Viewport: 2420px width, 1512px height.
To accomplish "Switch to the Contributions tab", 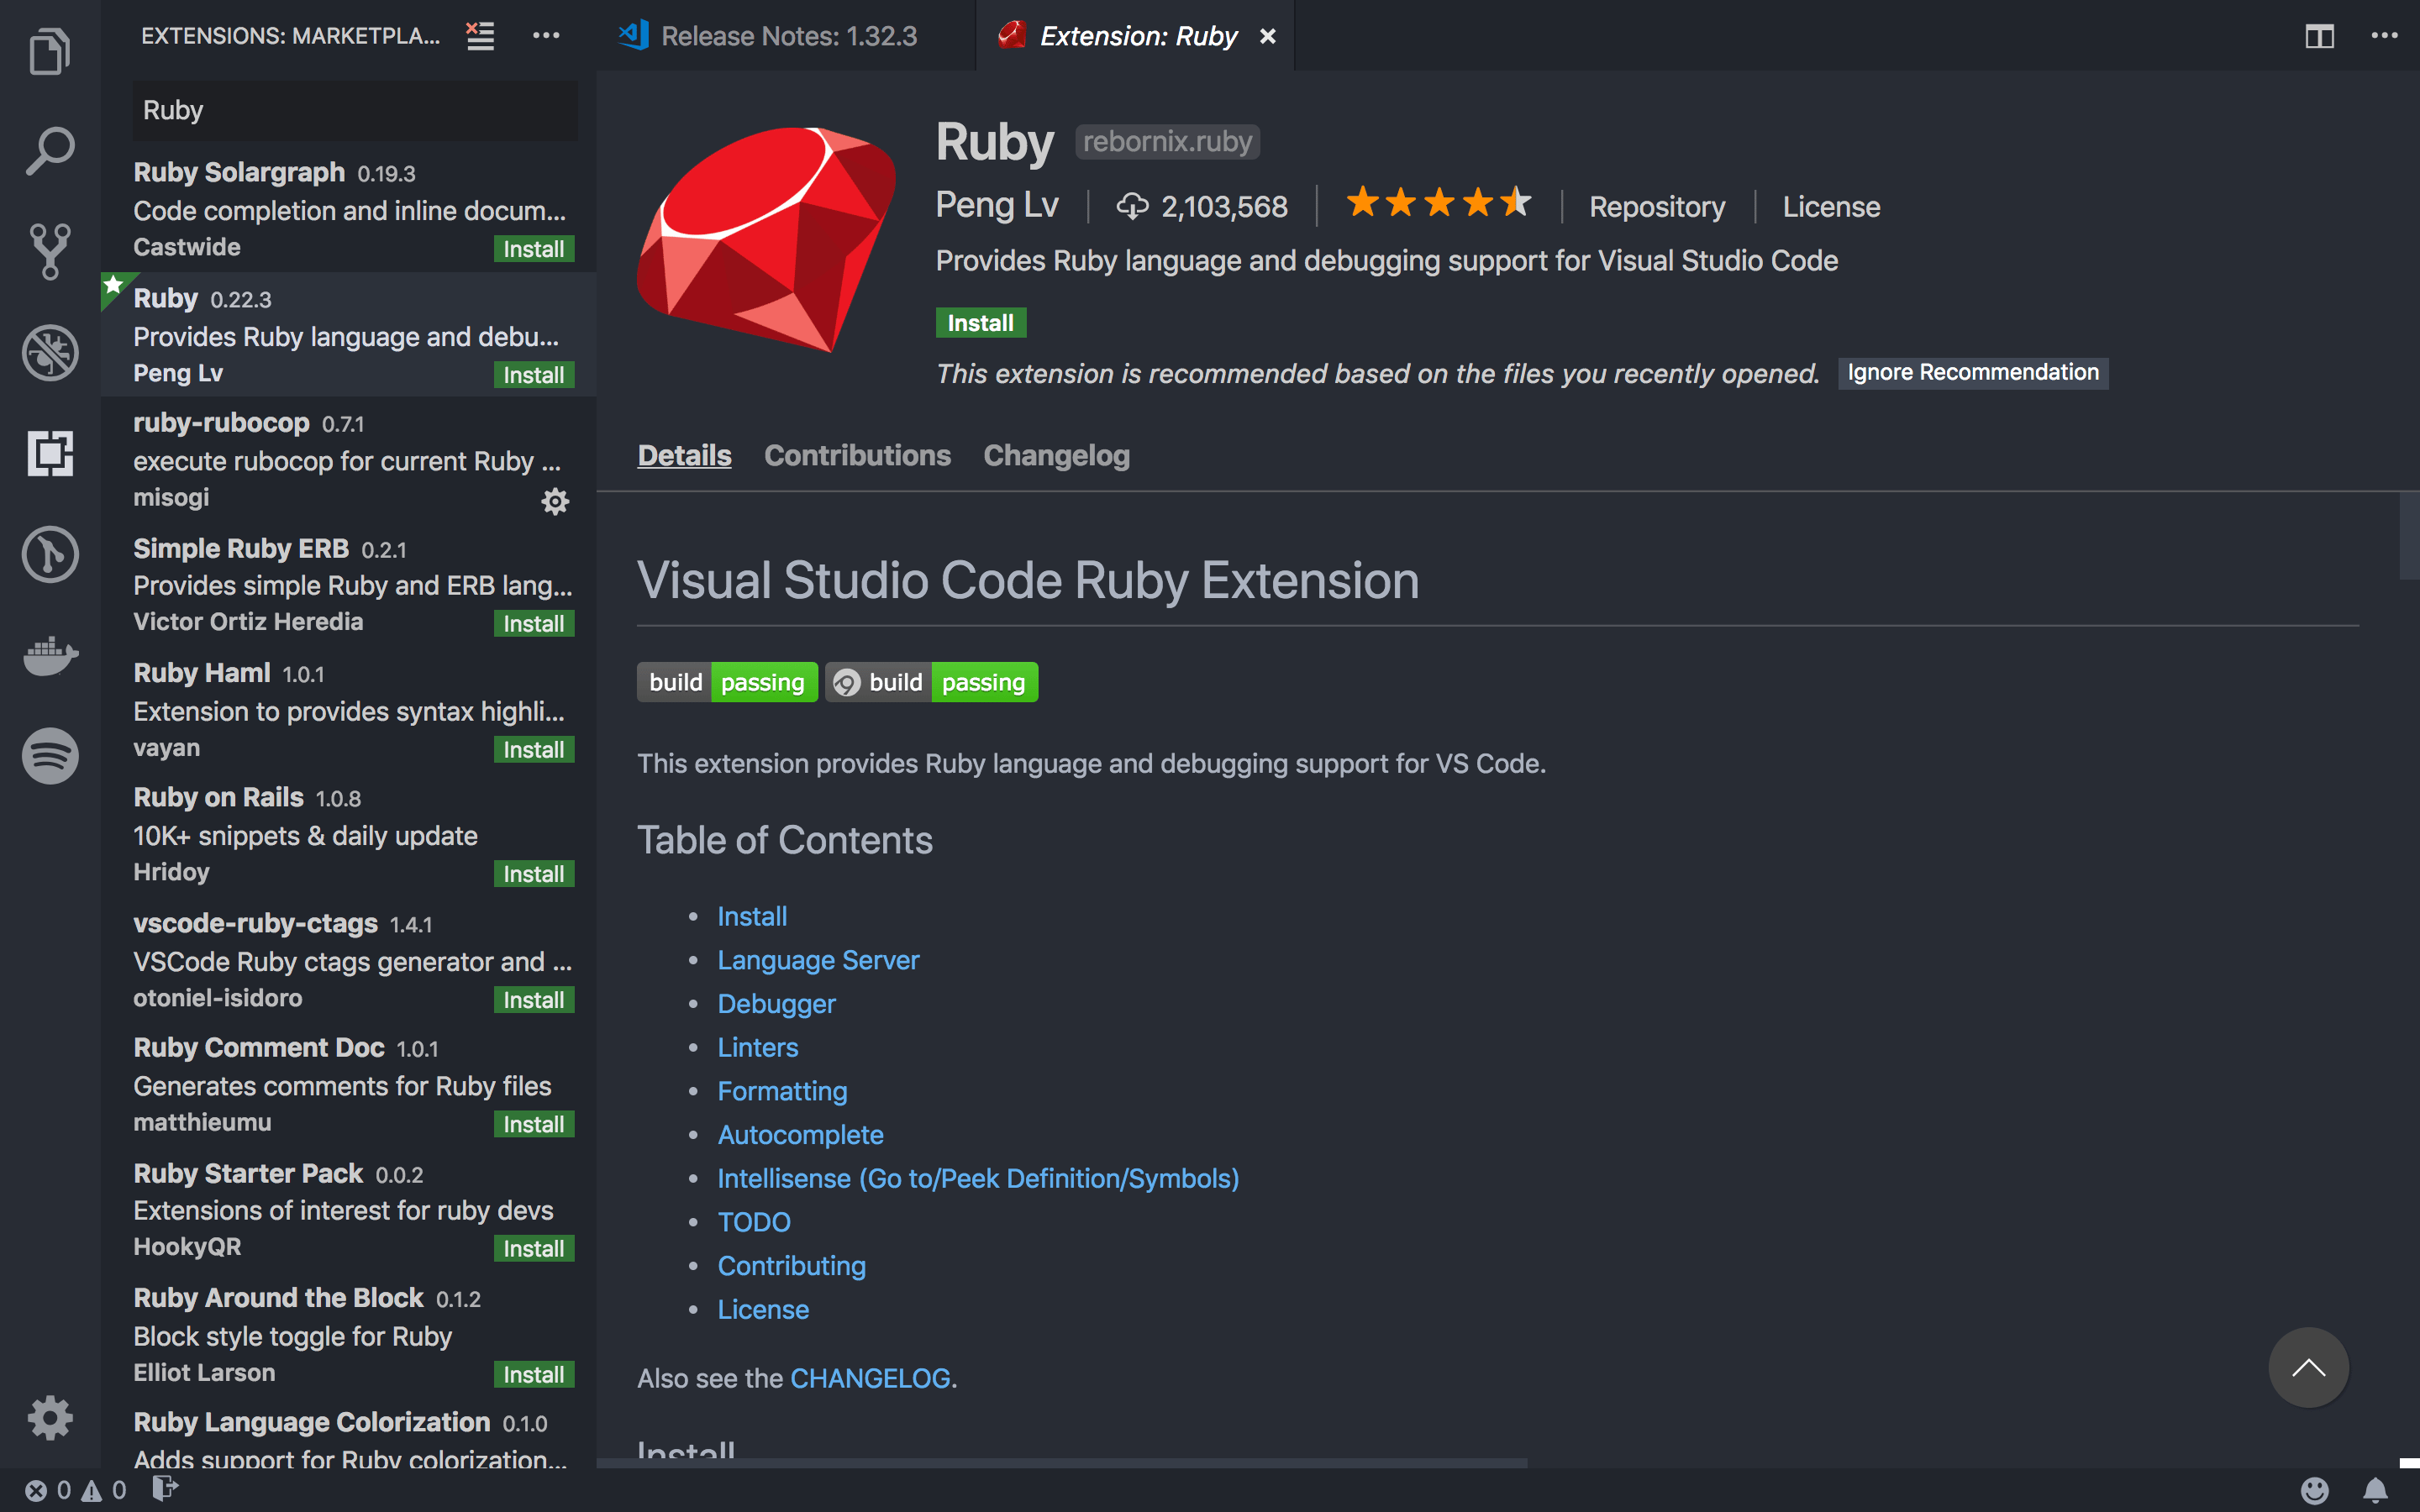I will pos(857,455).
